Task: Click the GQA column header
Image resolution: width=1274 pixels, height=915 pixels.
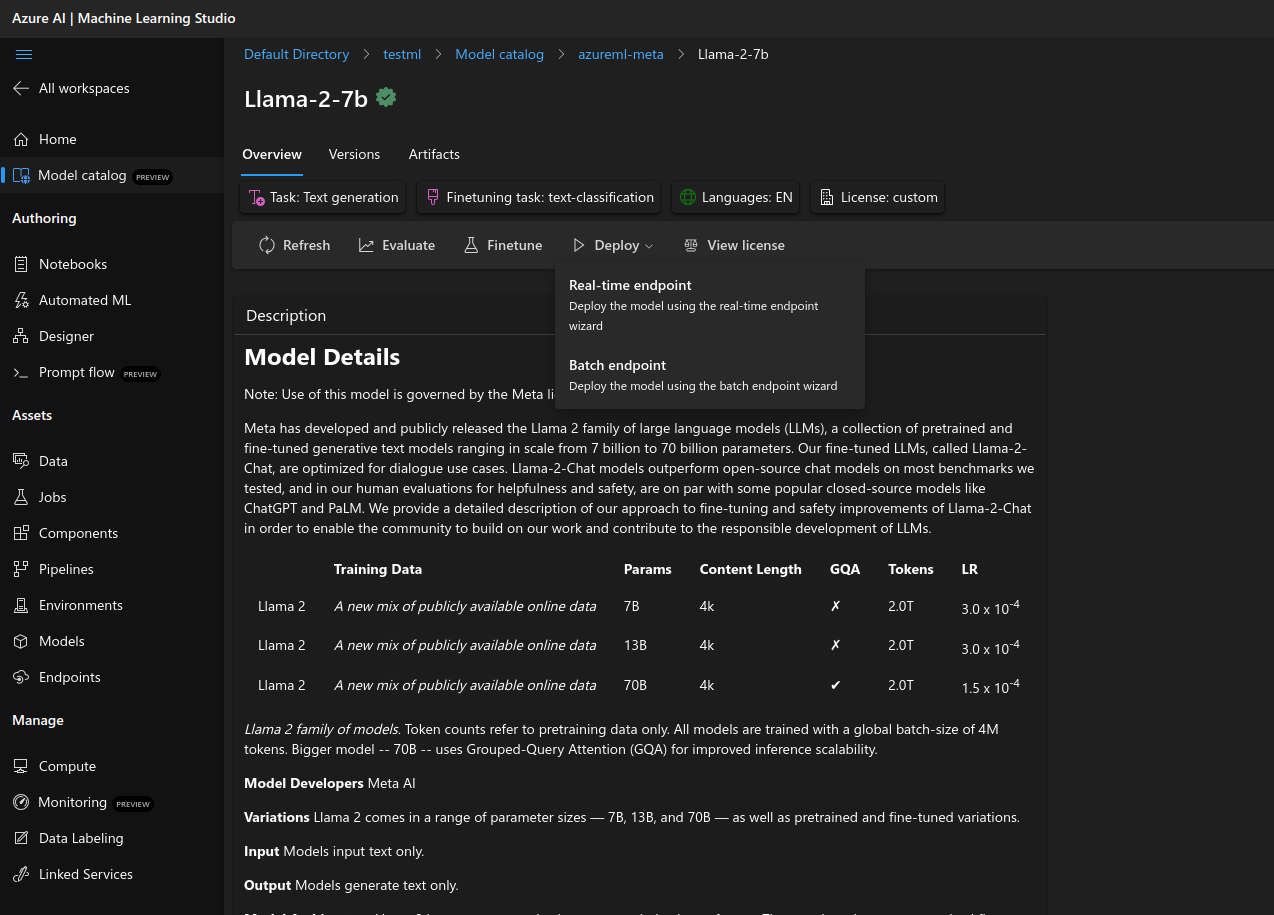Action: tap(845, 569)
